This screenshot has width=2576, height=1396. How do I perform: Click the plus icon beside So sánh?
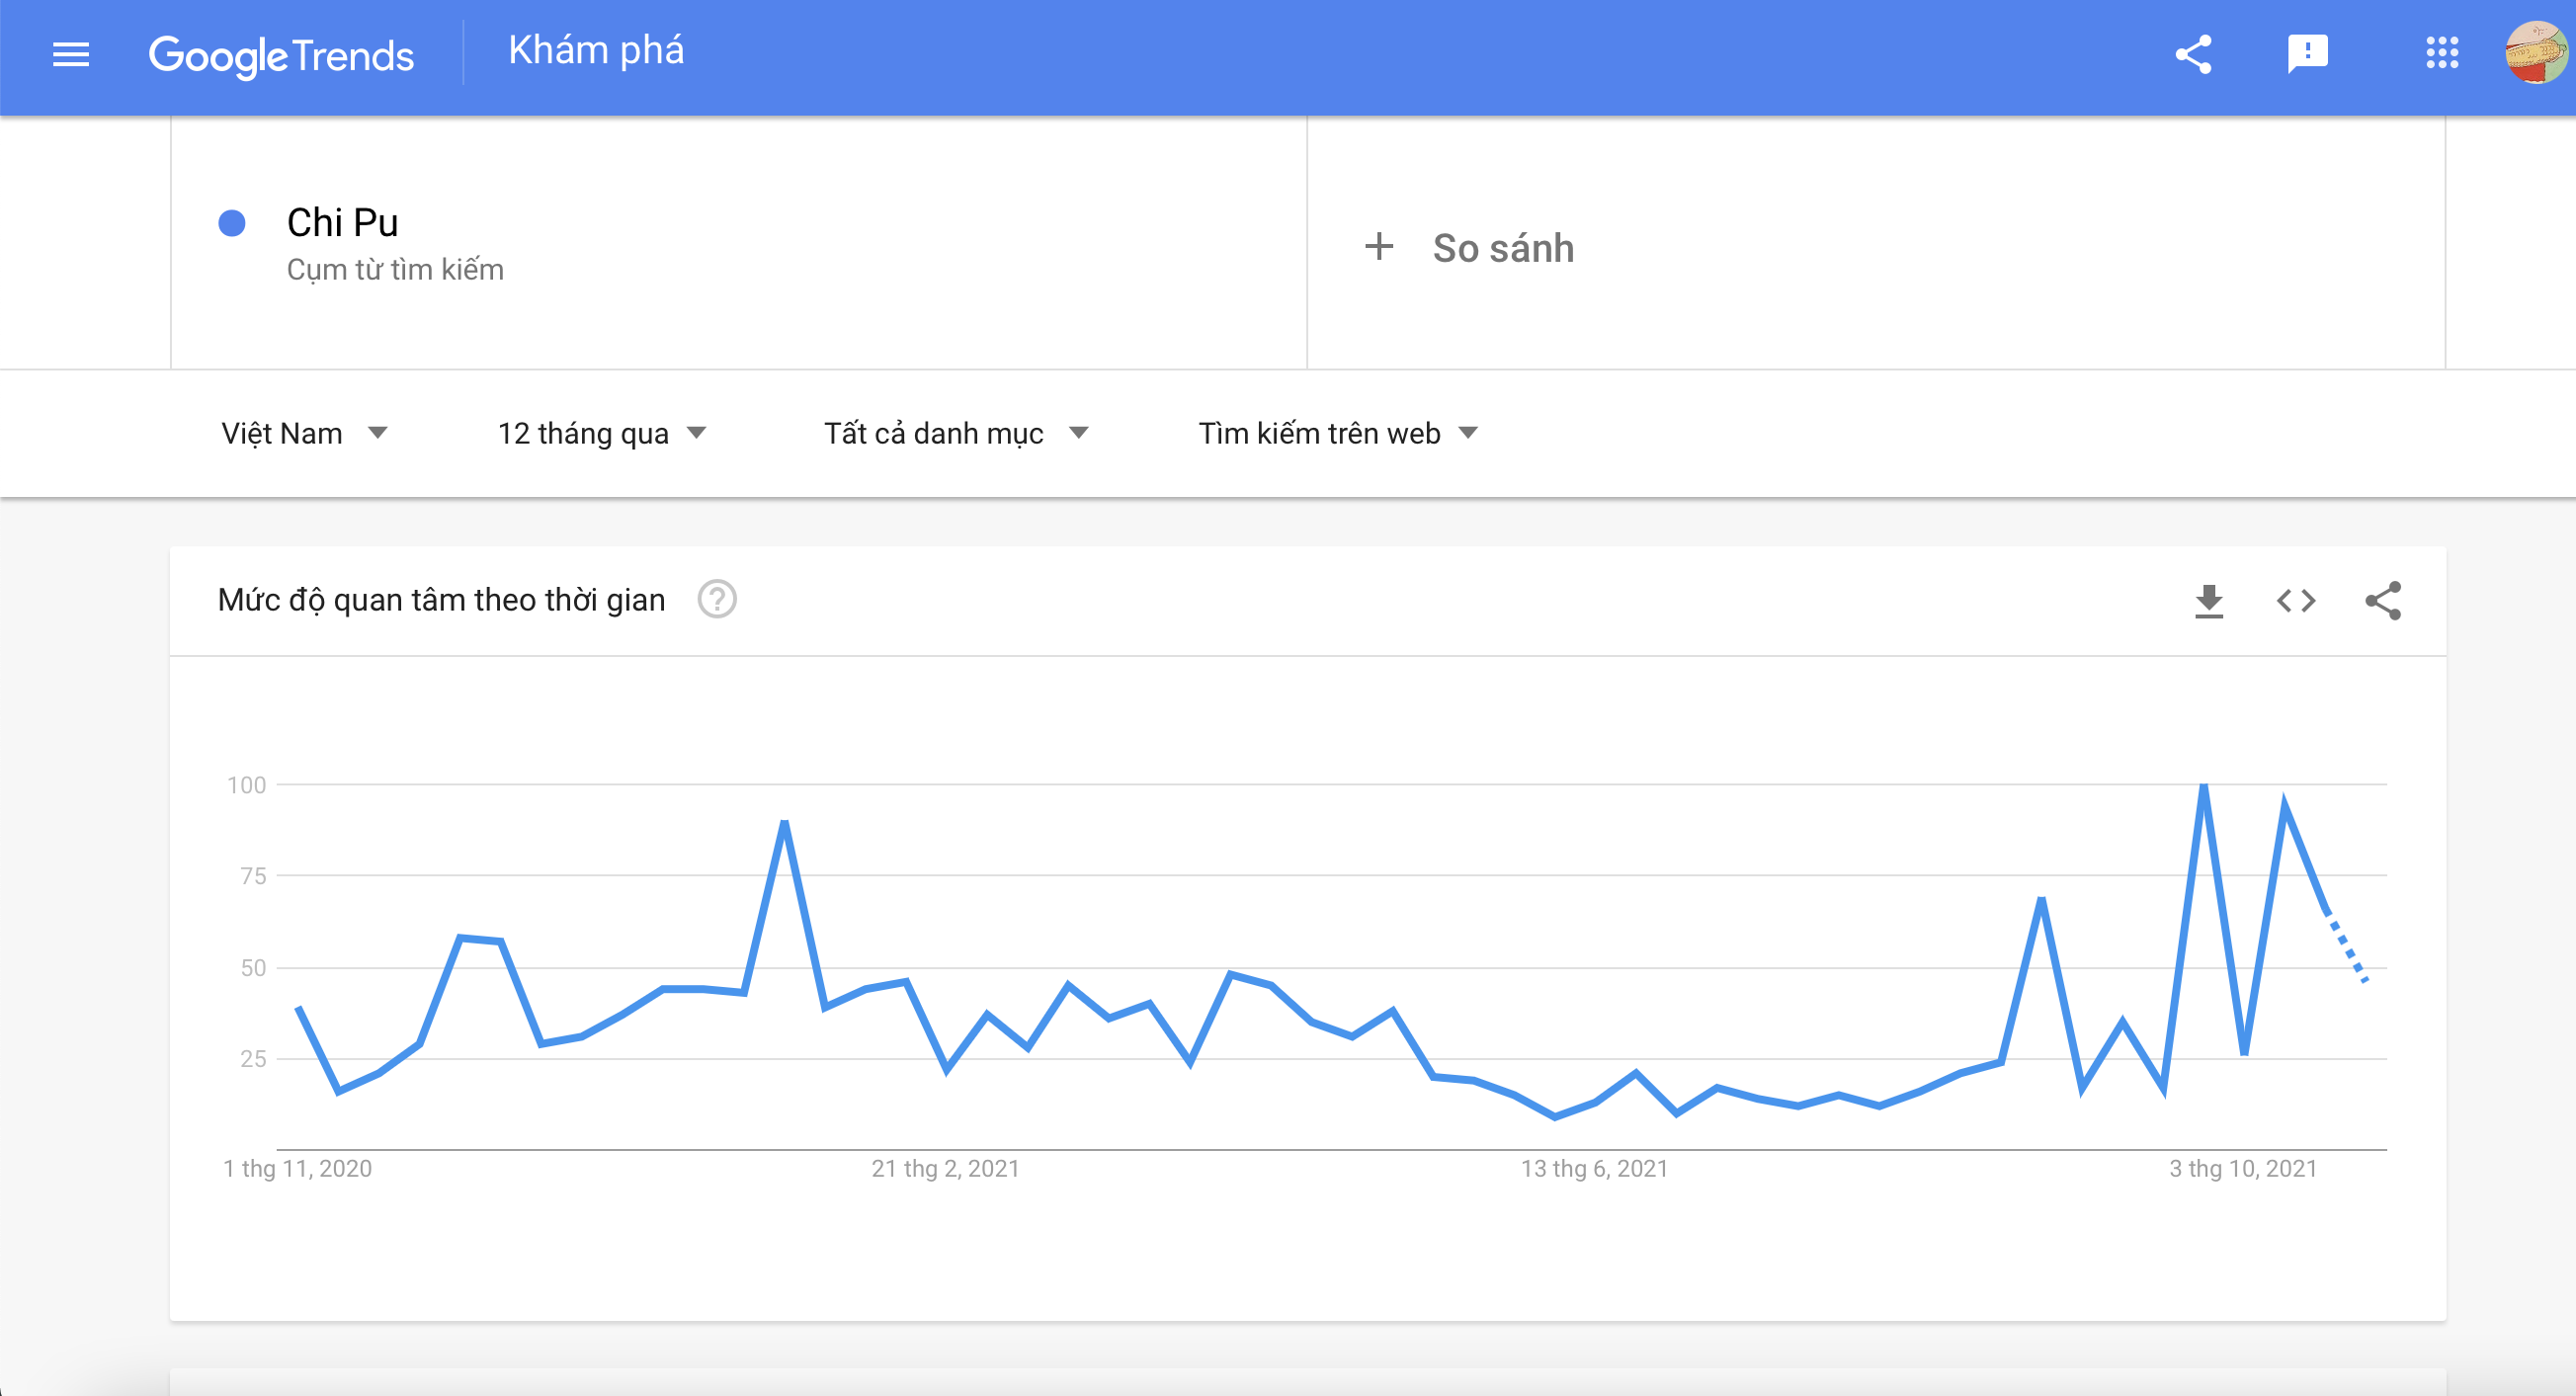pyautogui.click(x=1379, y=246)
